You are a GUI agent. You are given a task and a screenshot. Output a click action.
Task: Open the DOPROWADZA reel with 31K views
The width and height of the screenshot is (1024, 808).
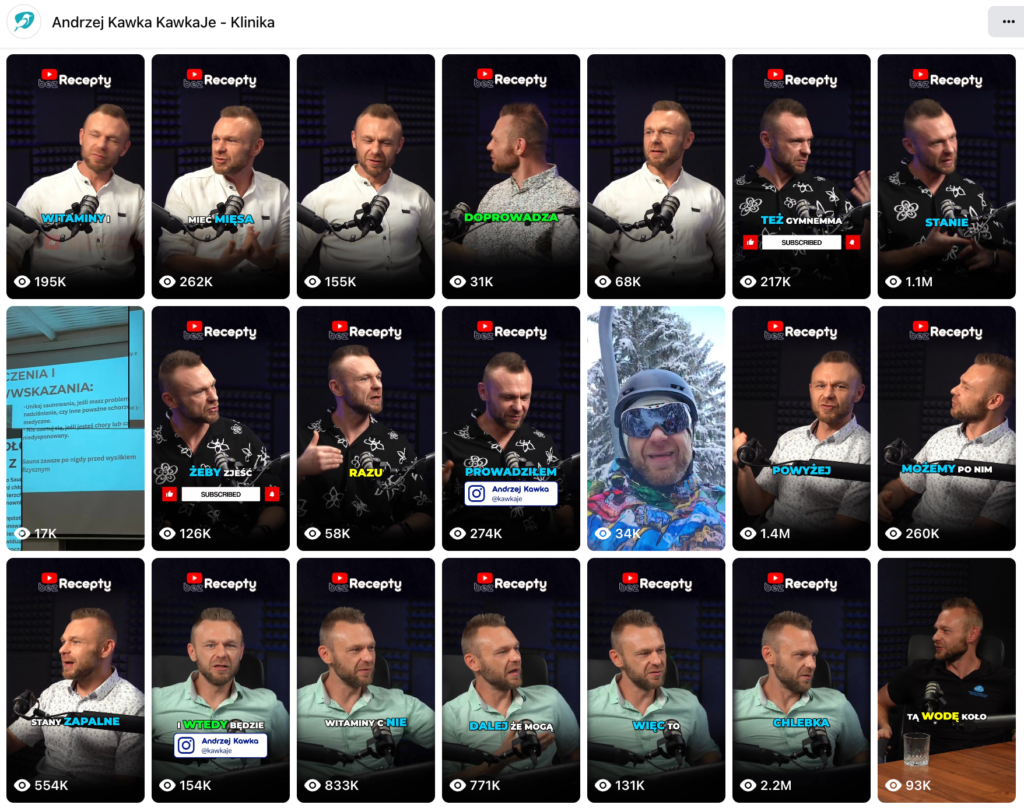tap(511, 176)
